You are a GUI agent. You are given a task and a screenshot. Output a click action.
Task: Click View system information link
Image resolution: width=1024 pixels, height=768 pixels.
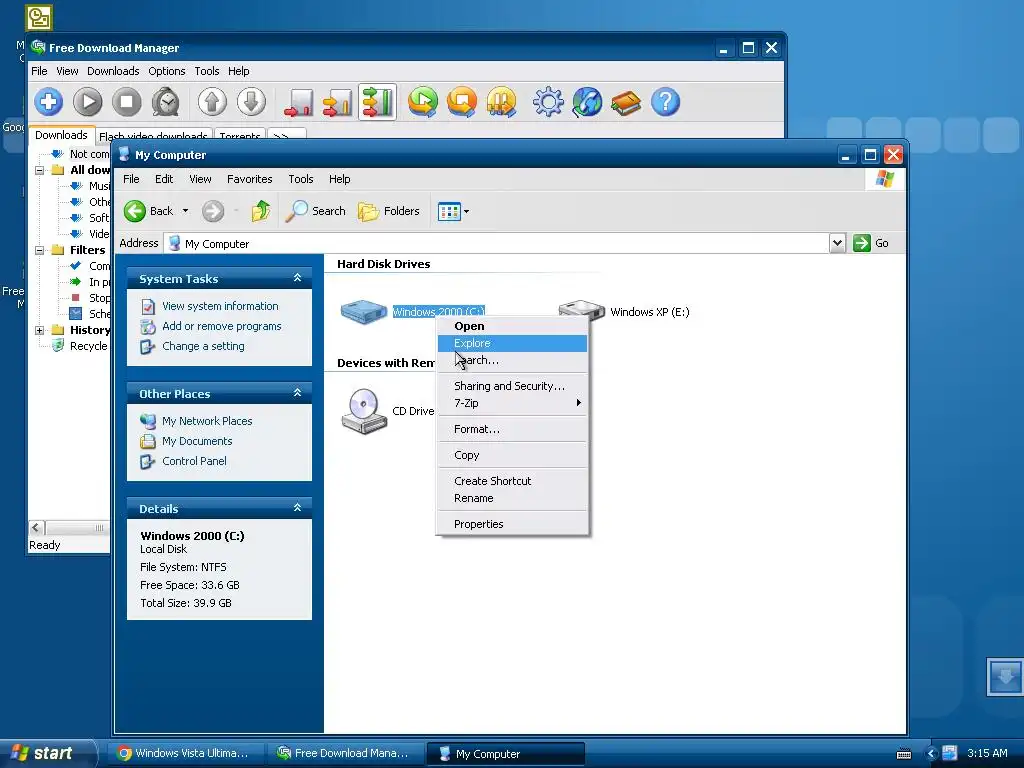(220, 306)
